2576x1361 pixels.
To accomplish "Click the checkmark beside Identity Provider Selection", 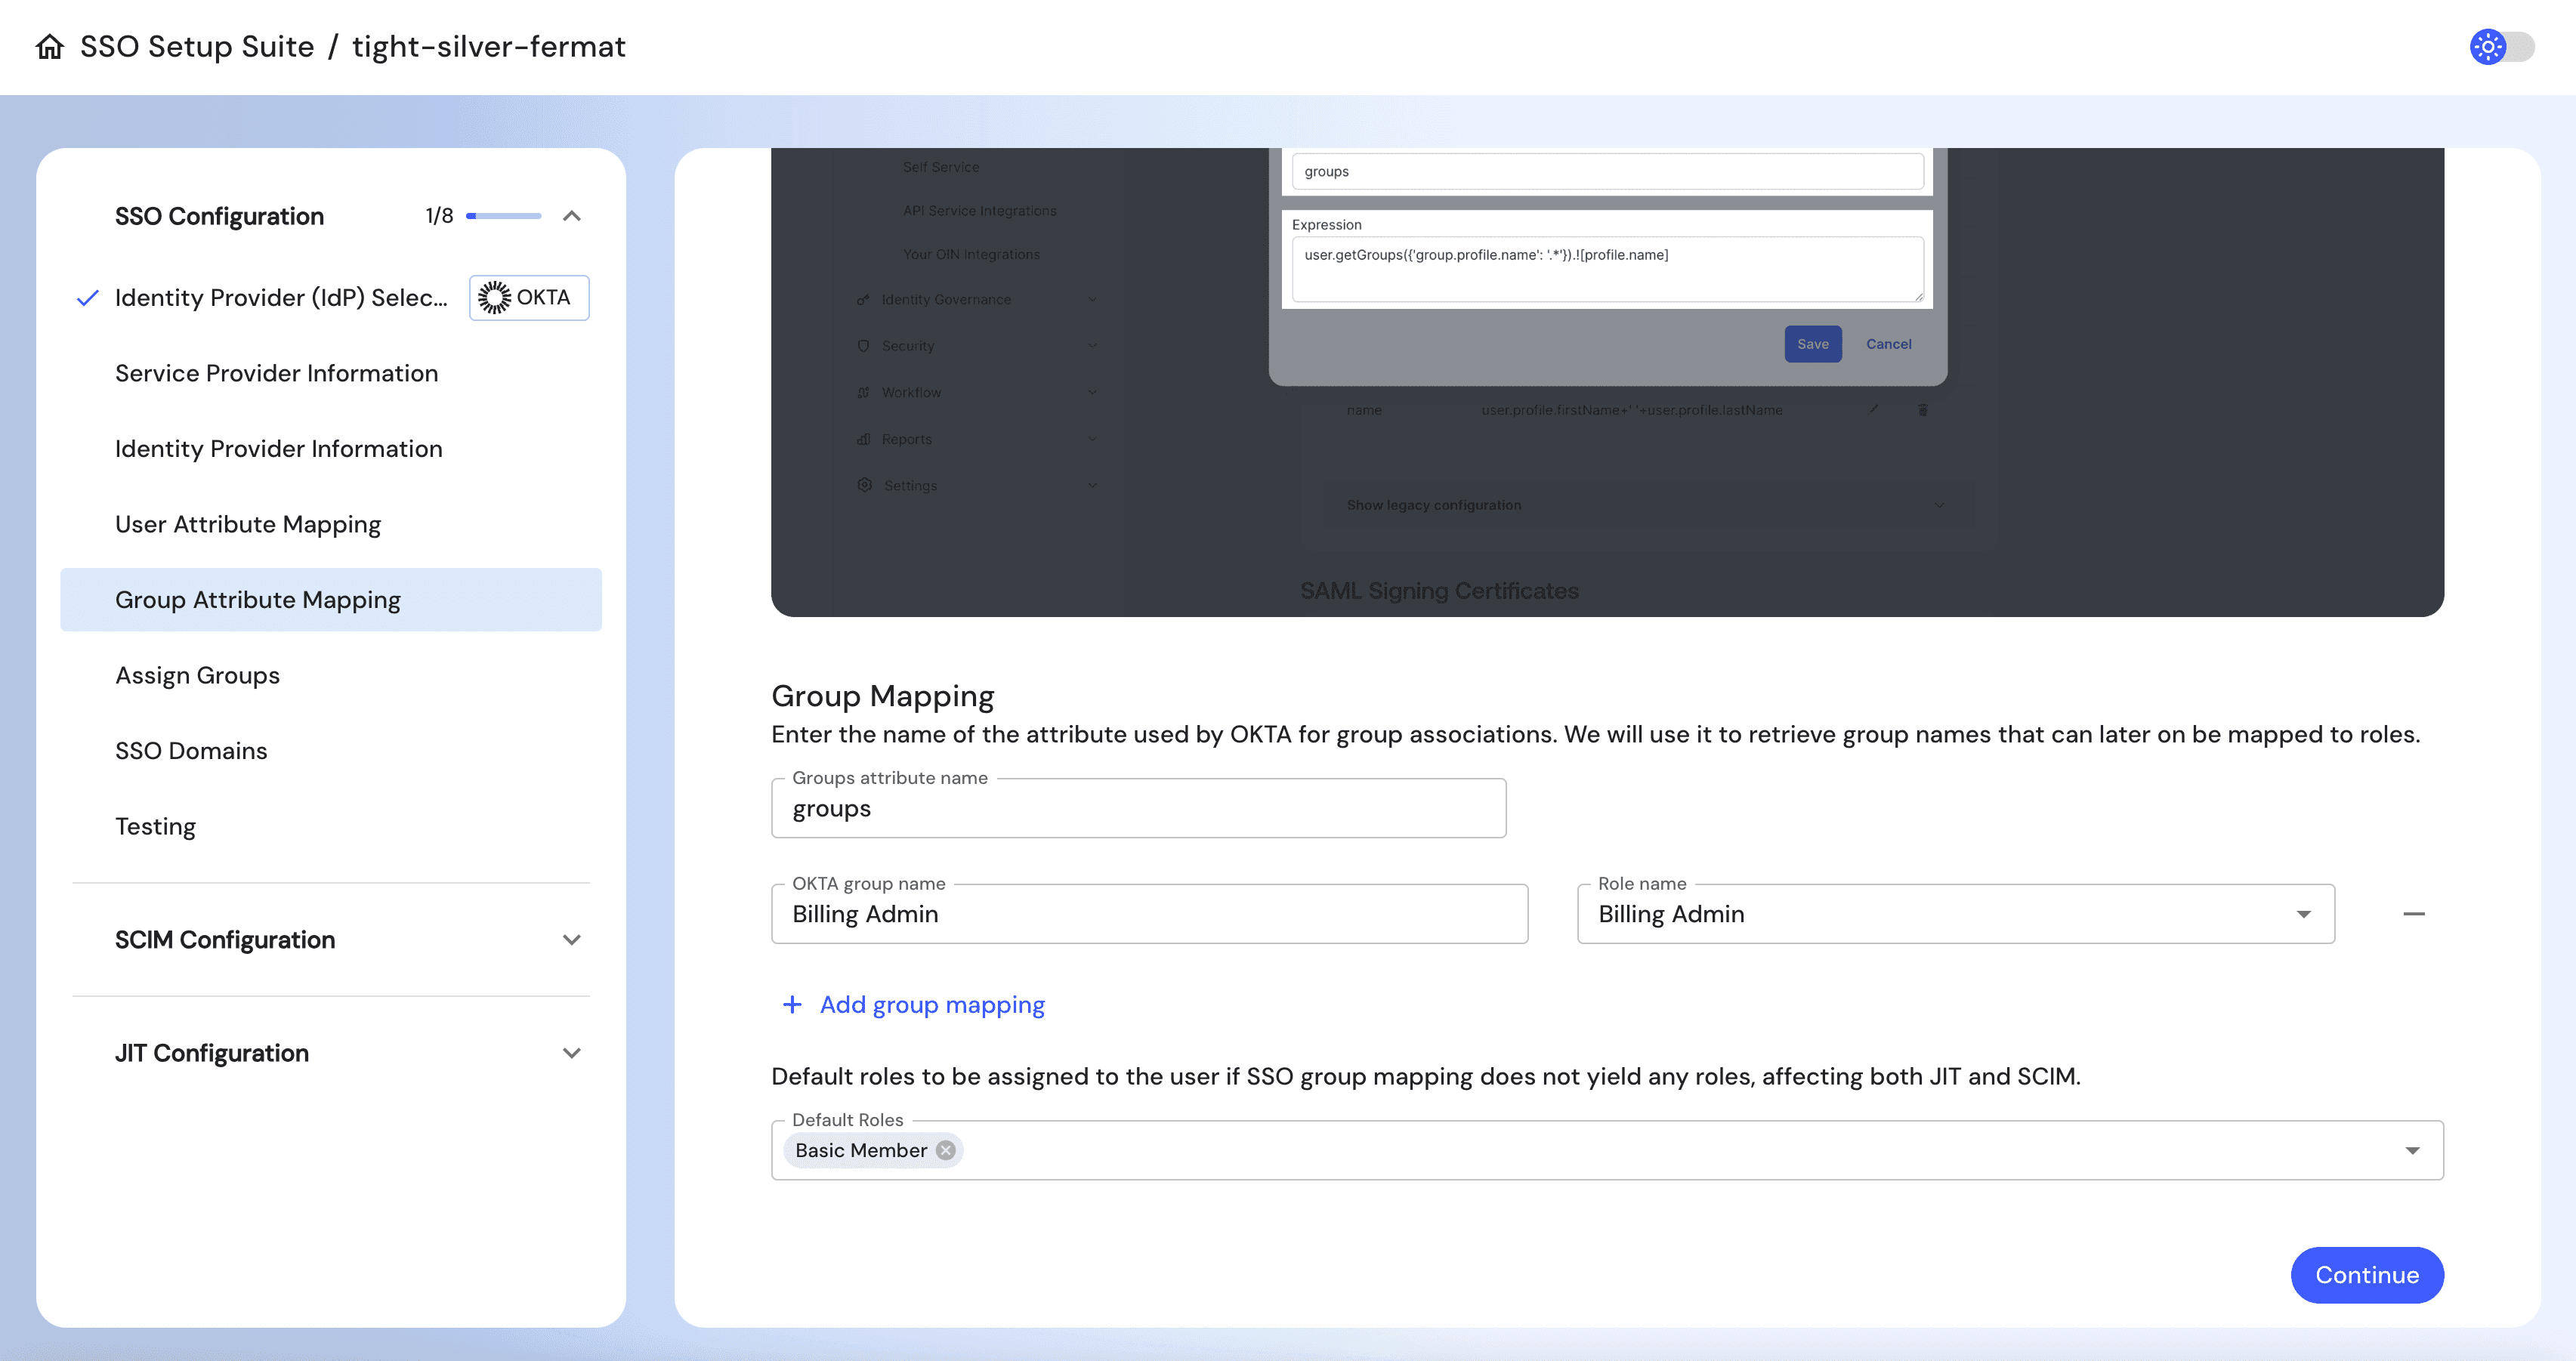I will tap(88, 298).
